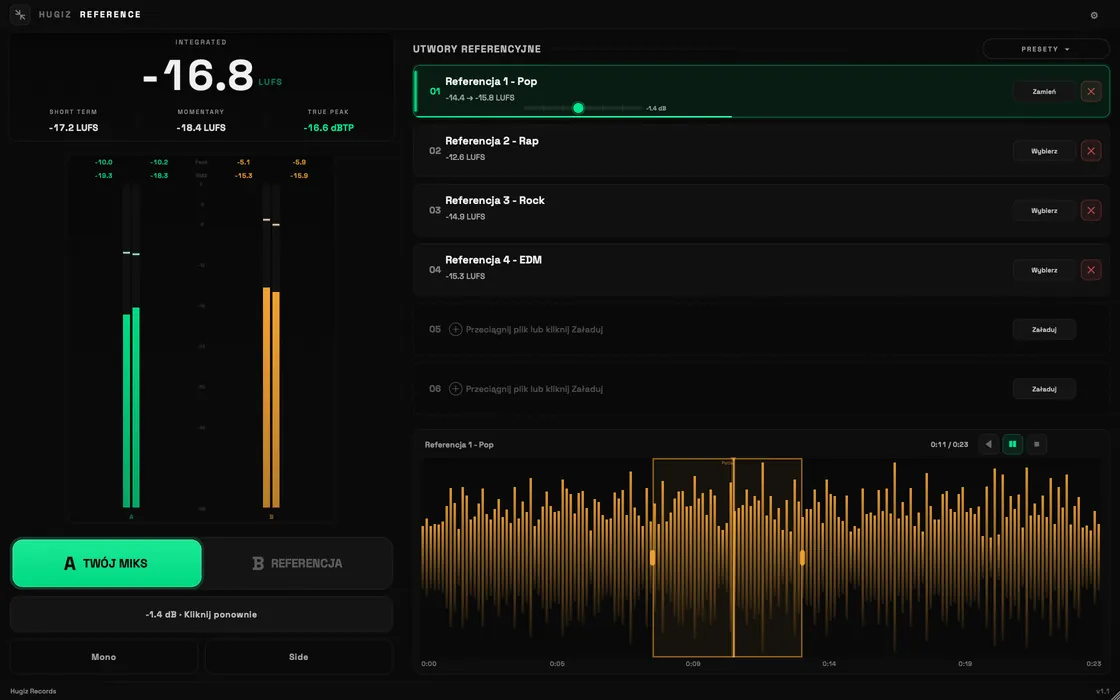Image resolution: width=1120 pixels, height=700 pixels.
Task: Click the 0:11 / 0:23 time display
Action: point(949,444)
